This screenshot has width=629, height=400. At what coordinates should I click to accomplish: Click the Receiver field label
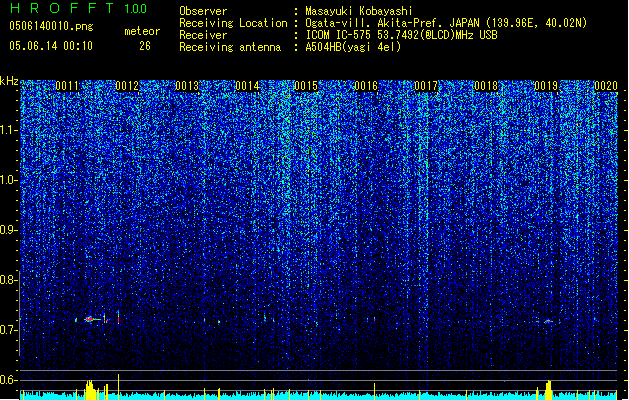click(203, 35)
